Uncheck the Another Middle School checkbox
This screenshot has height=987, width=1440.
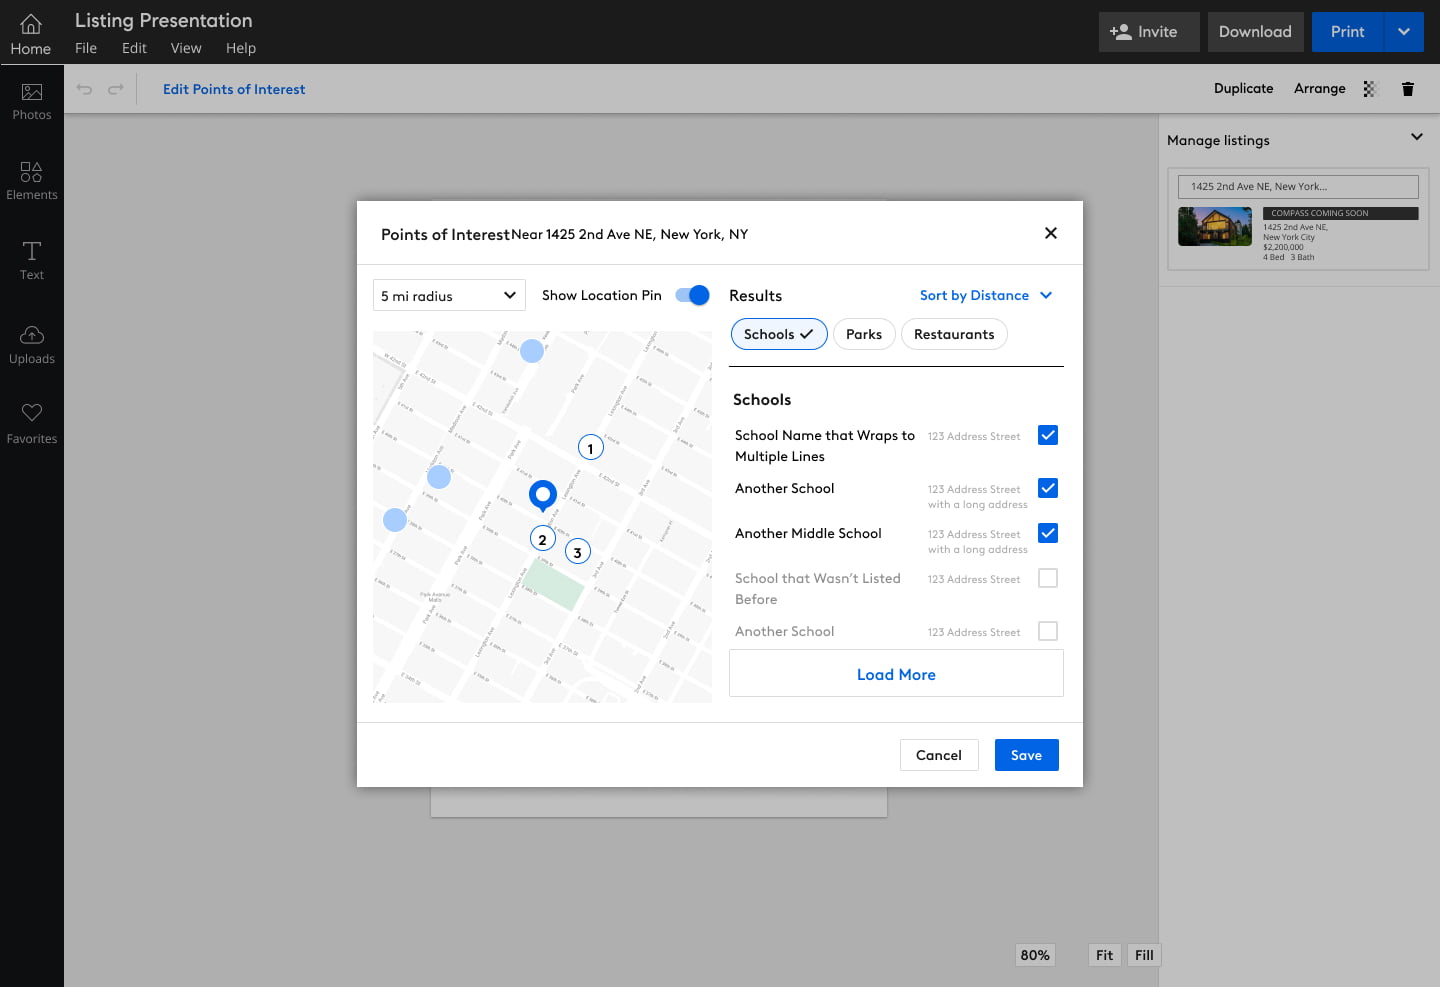pyautogui.click(x=1048, y=533)
